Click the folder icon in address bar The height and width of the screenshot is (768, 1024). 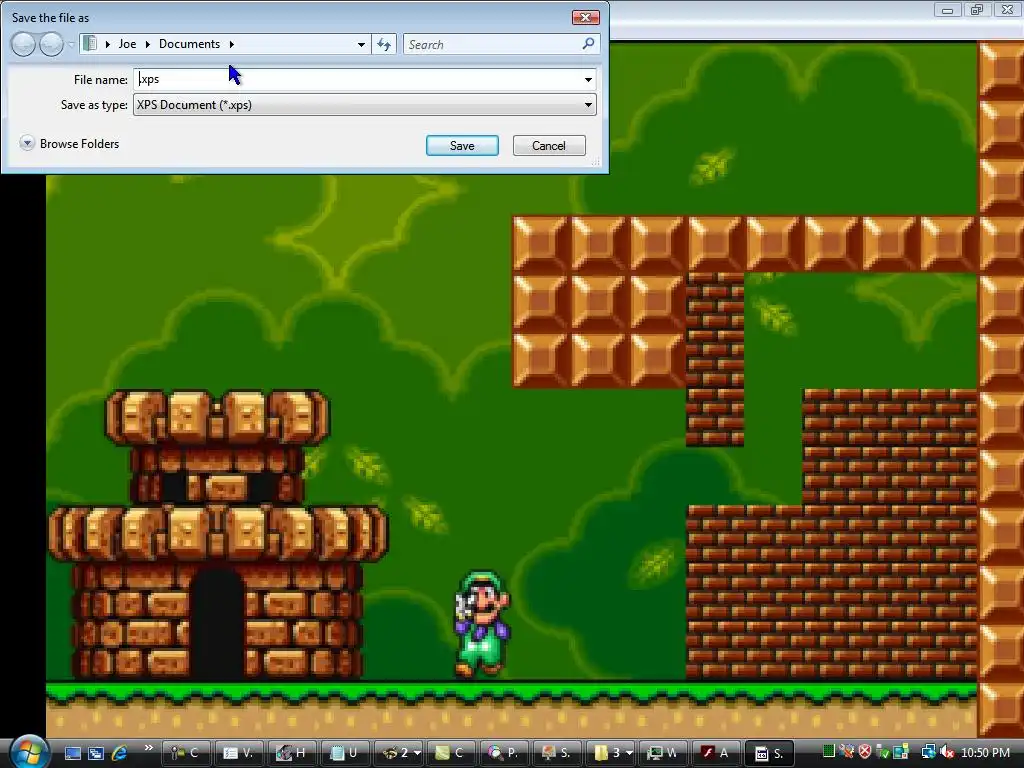tap(90, 44)
